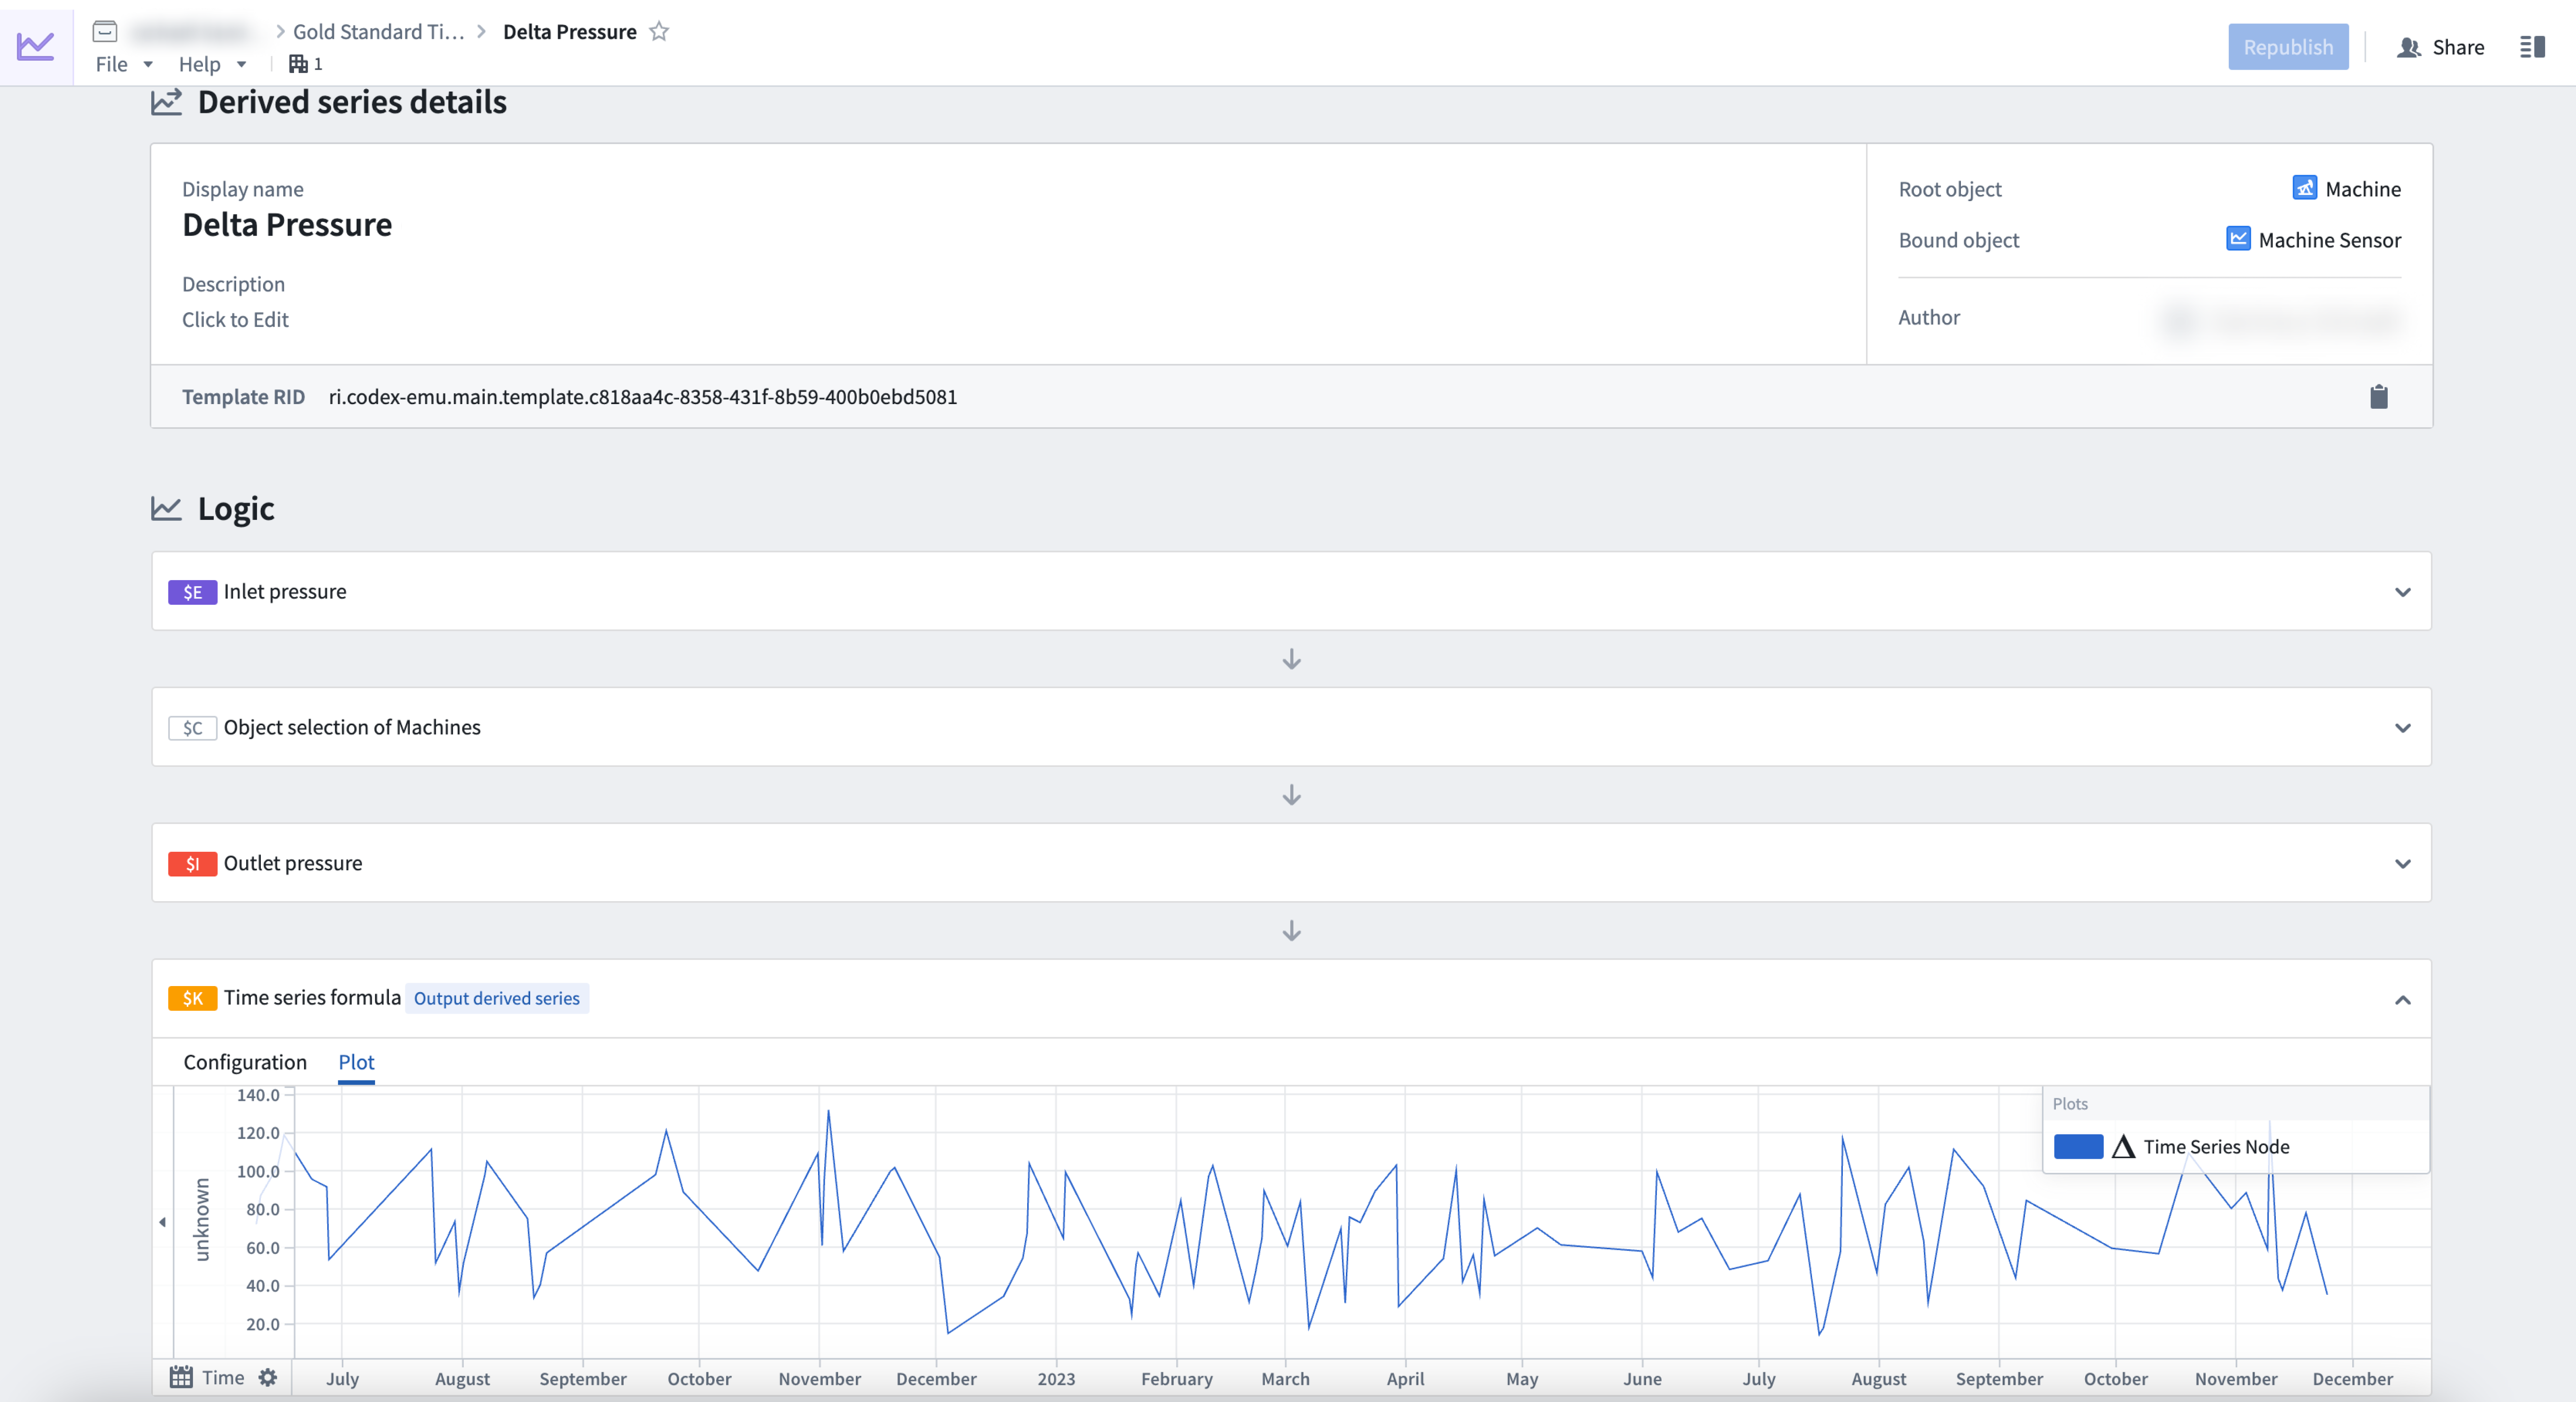Collapse the Time series formula card
2576x1402 pixels.
point(2403,1000)
